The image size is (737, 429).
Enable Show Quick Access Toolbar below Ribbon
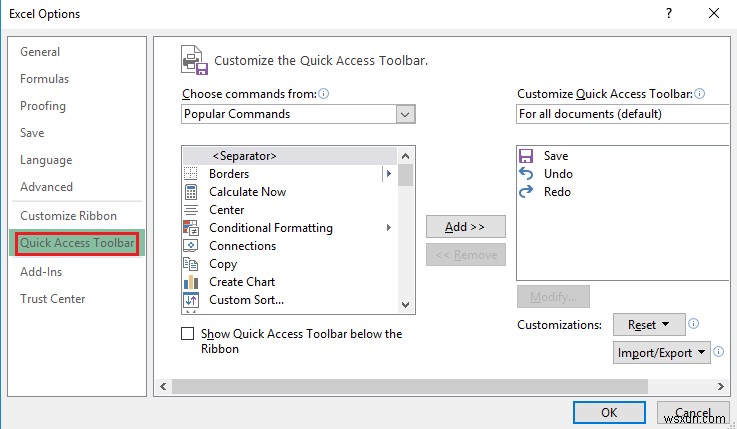[188, 334]
